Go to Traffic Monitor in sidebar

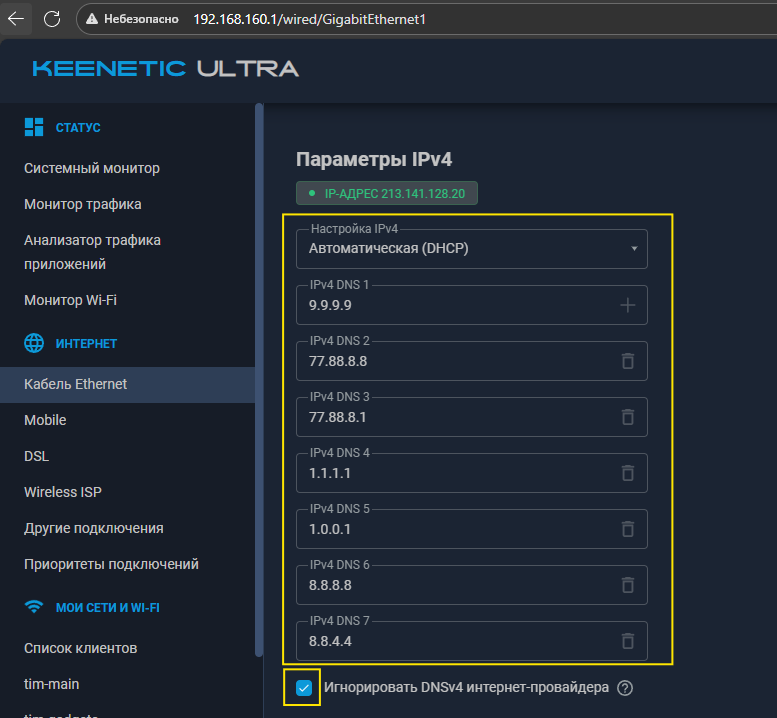click(83, 204)
